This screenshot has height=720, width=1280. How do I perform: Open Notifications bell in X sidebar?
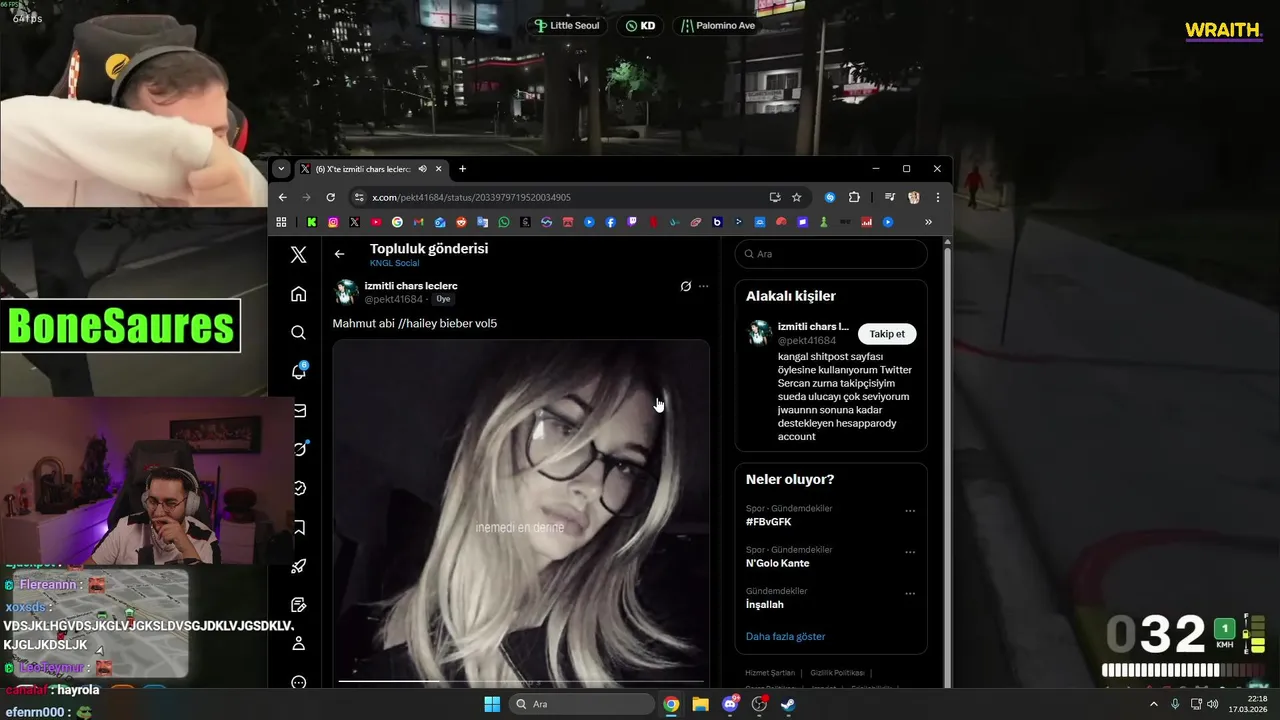298,371
